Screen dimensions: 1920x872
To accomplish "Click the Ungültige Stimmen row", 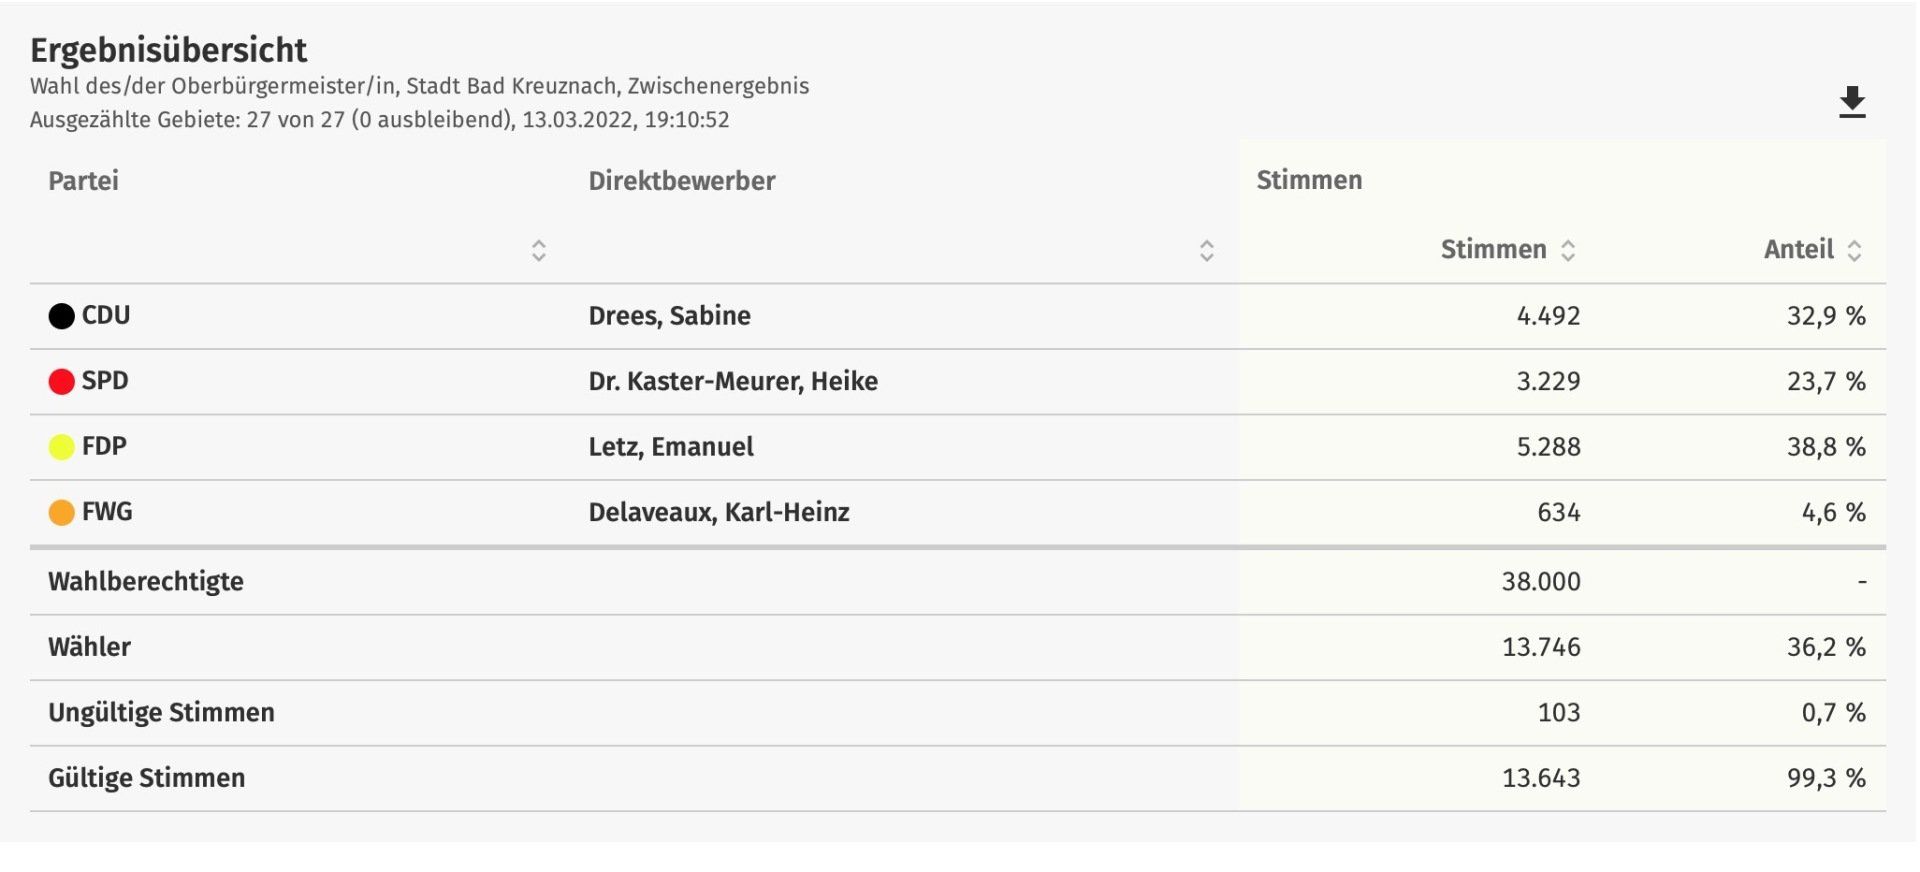I will coord(161,712).
